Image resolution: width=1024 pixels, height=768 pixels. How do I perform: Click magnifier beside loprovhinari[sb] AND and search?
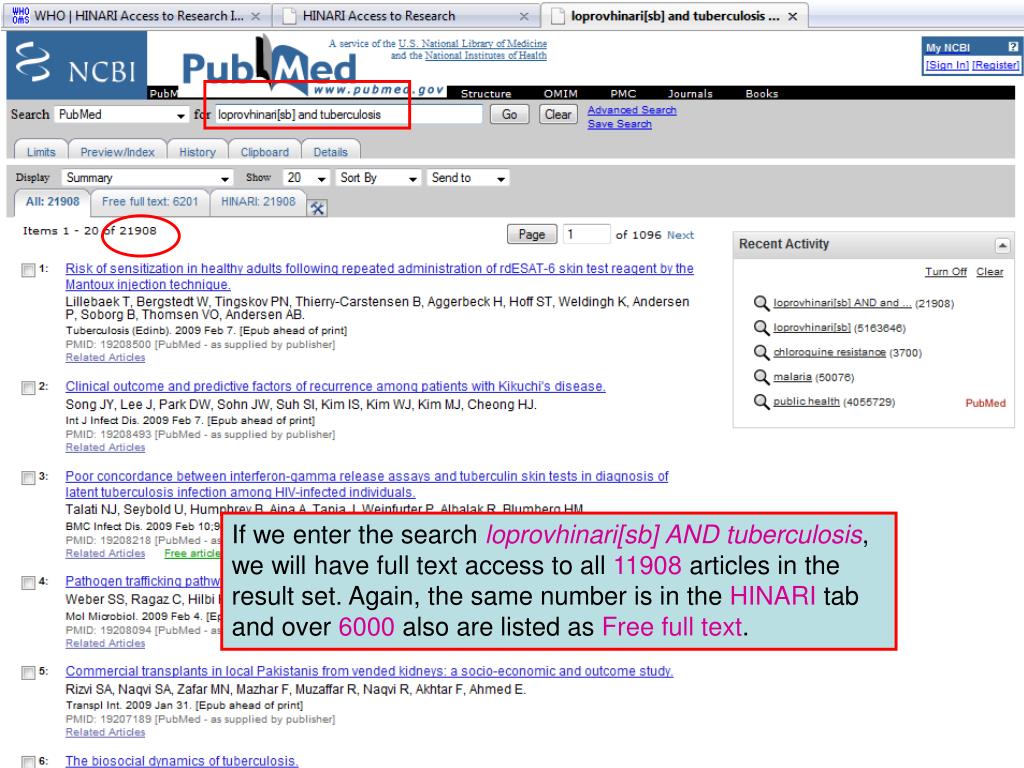761,303
